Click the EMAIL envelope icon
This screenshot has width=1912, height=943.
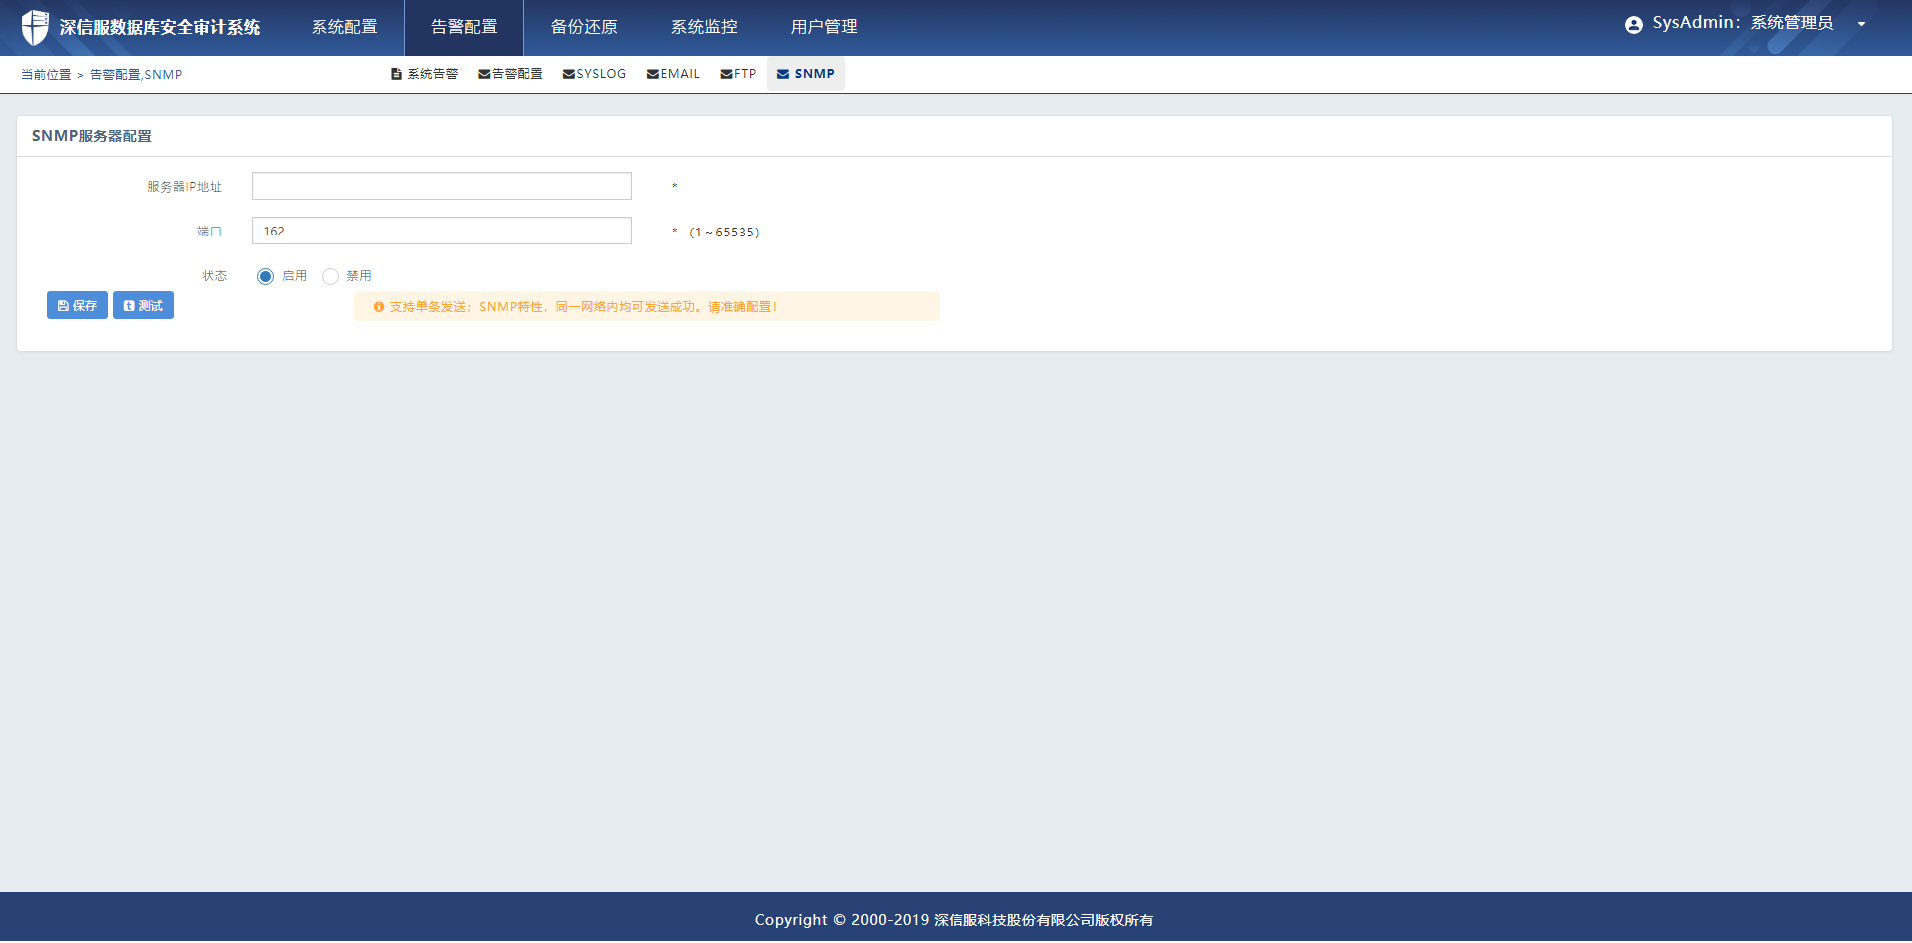point(652,74)
